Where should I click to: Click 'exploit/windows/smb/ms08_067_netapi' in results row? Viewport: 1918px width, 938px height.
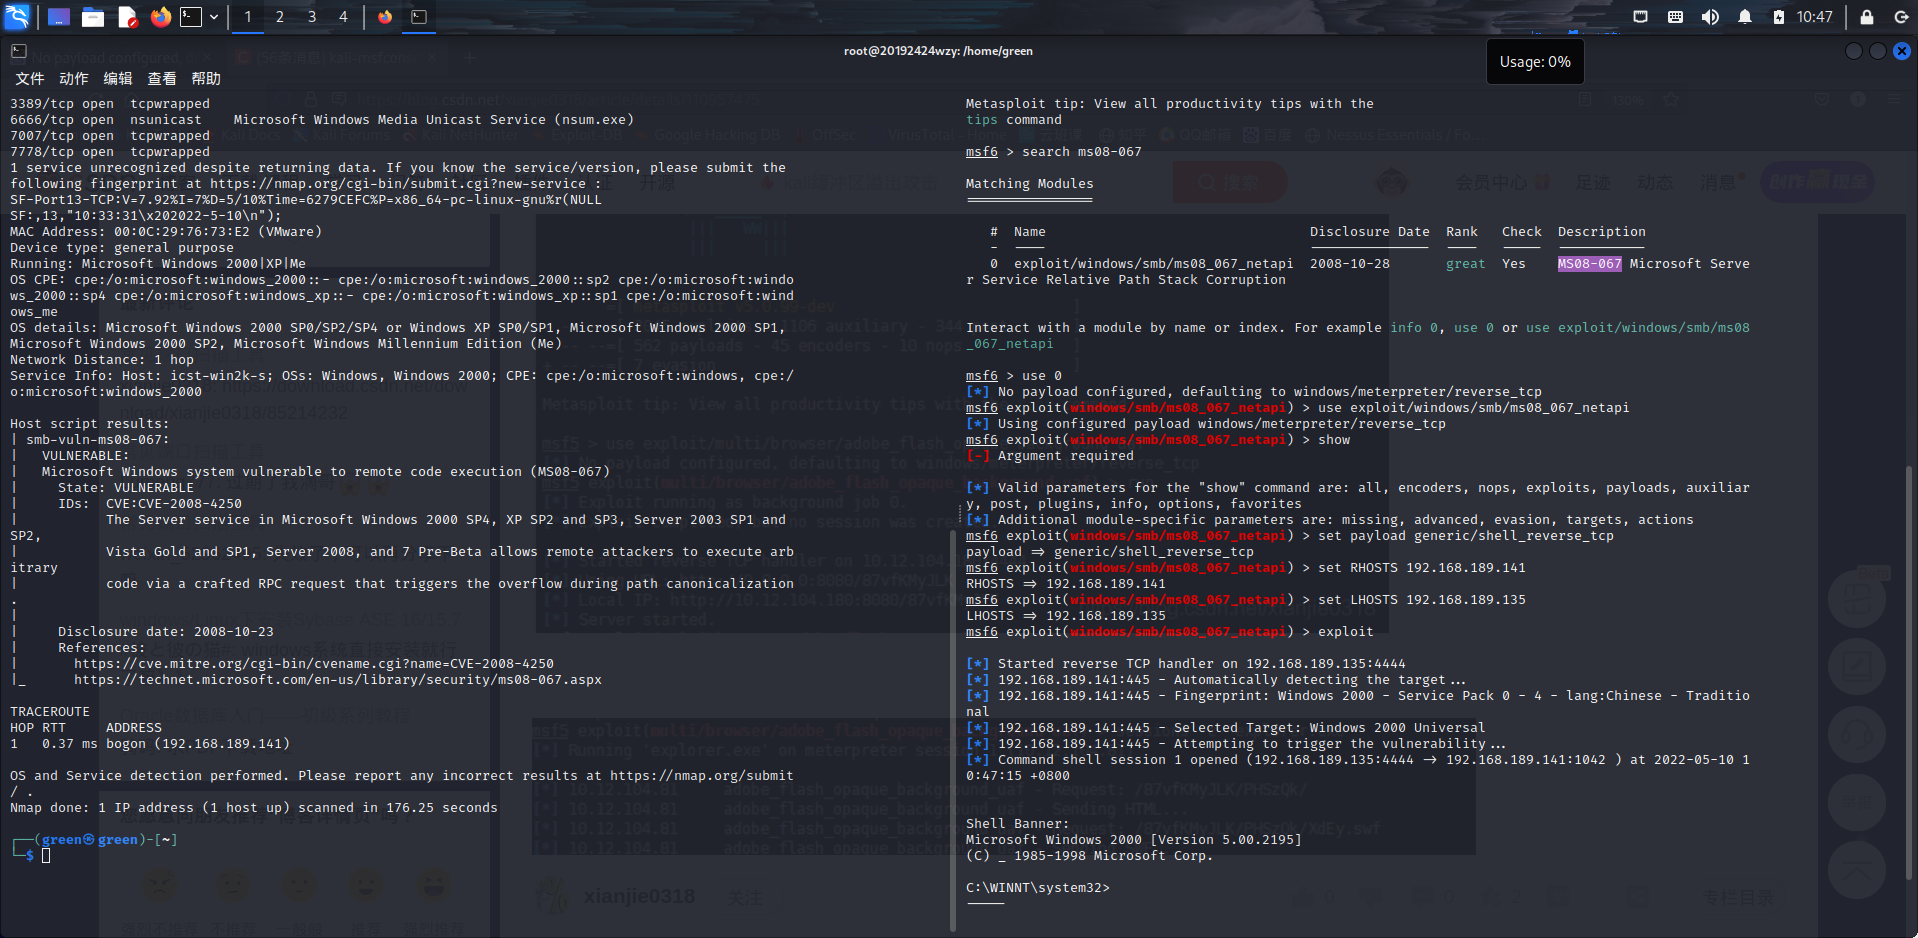1154,264
